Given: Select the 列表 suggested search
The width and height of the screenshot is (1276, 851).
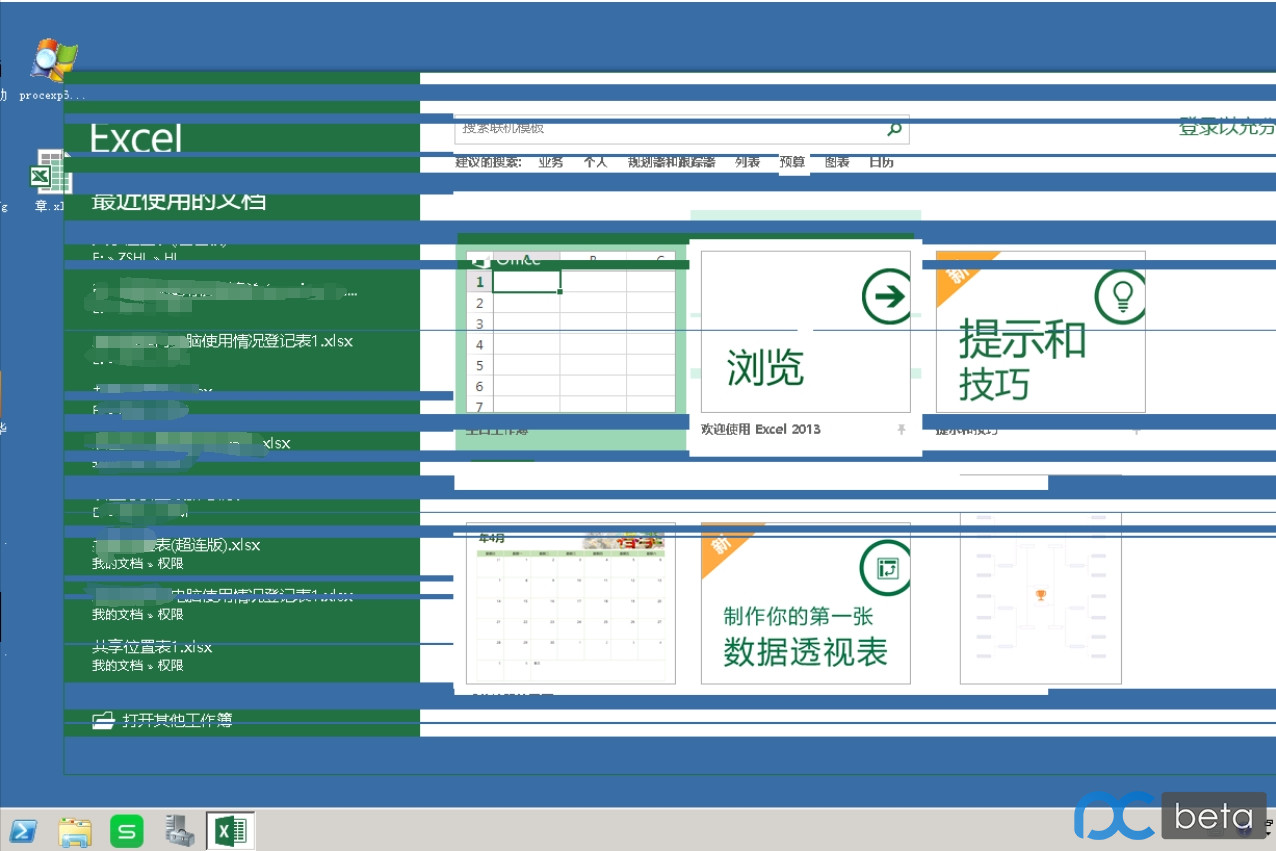Looking at the screenshot, I should [x=747, y=162].
